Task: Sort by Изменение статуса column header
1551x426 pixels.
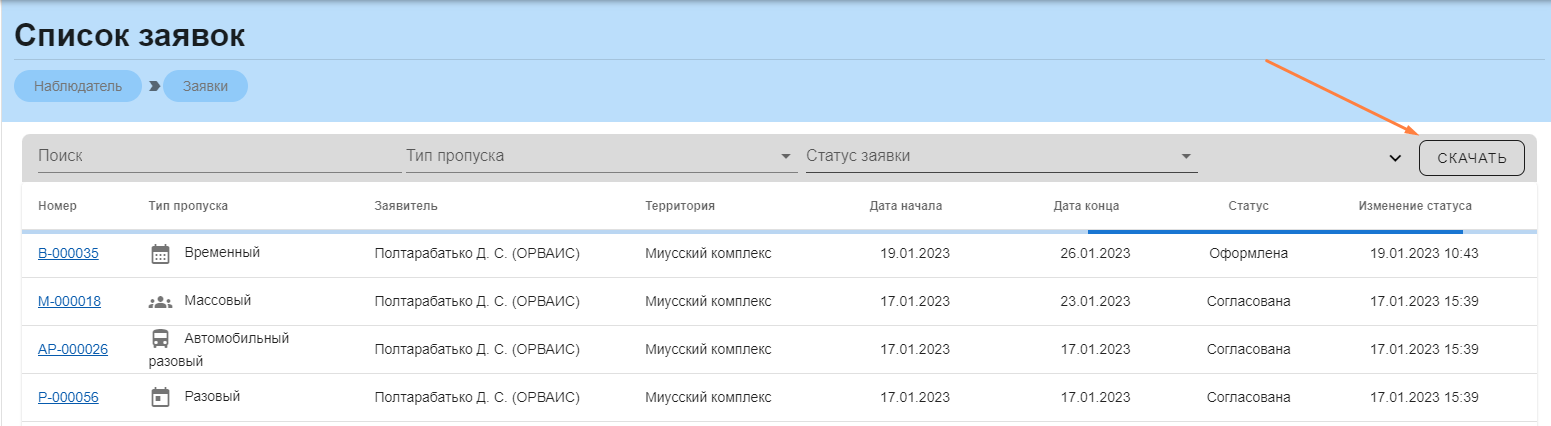Action: [x=1415, y=206]
